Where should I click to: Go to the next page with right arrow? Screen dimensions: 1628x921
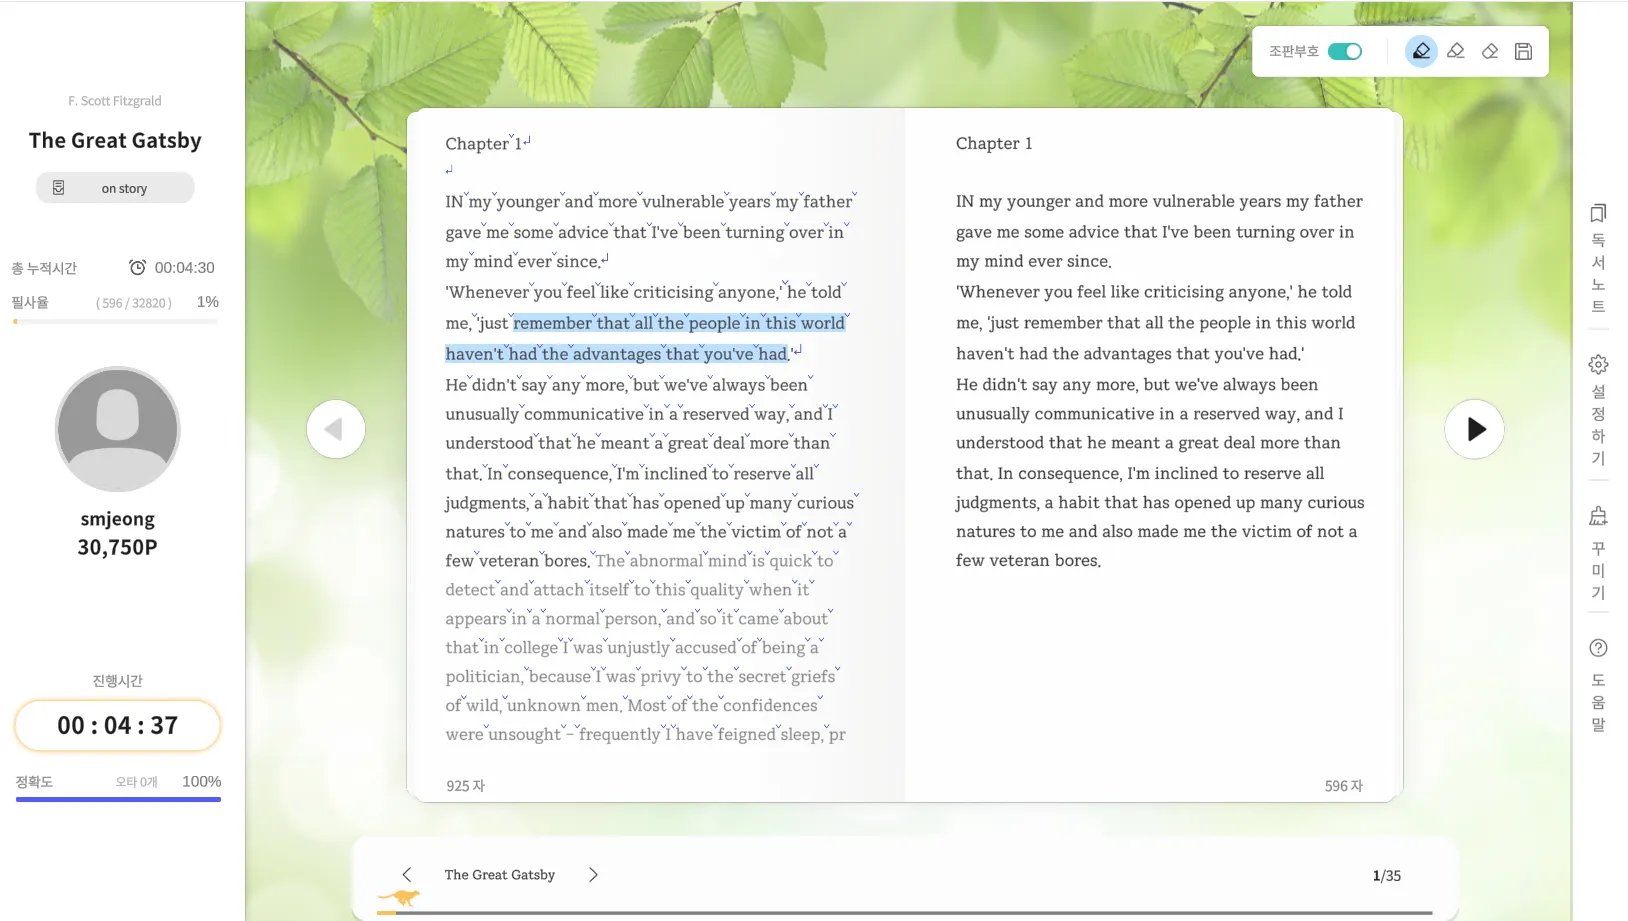pyautogui.click(x=1474, y=429)
